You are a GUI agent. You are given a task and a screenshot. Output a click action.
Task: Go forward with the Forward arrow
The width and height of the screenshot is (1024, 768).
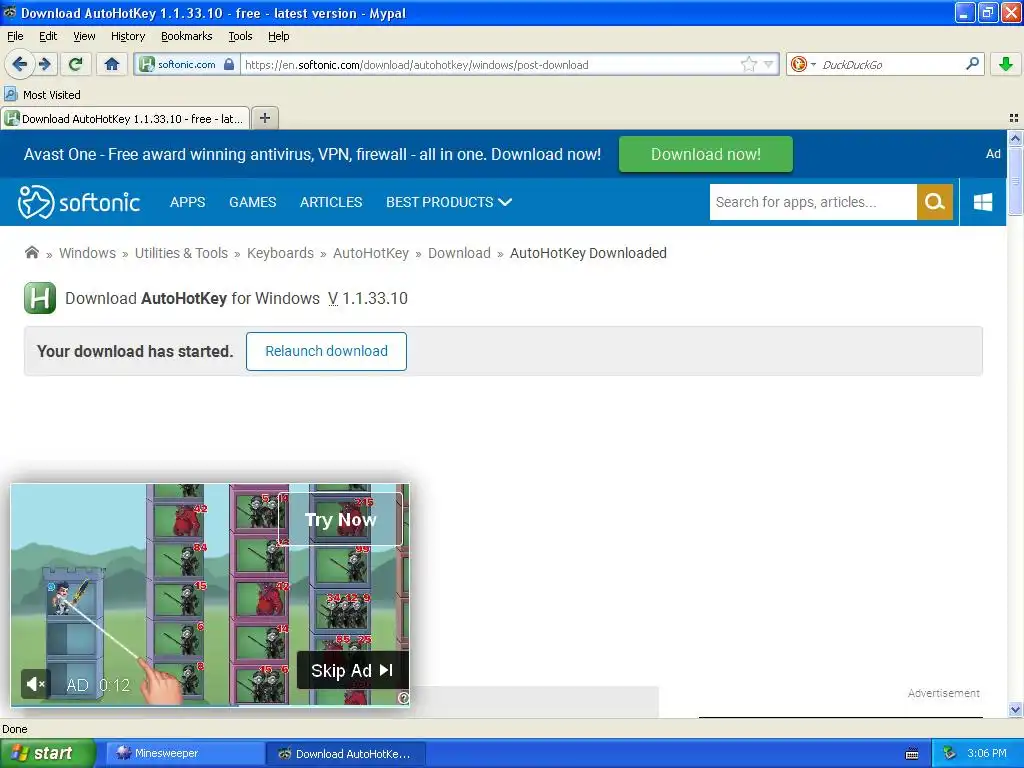coord(44,64)
